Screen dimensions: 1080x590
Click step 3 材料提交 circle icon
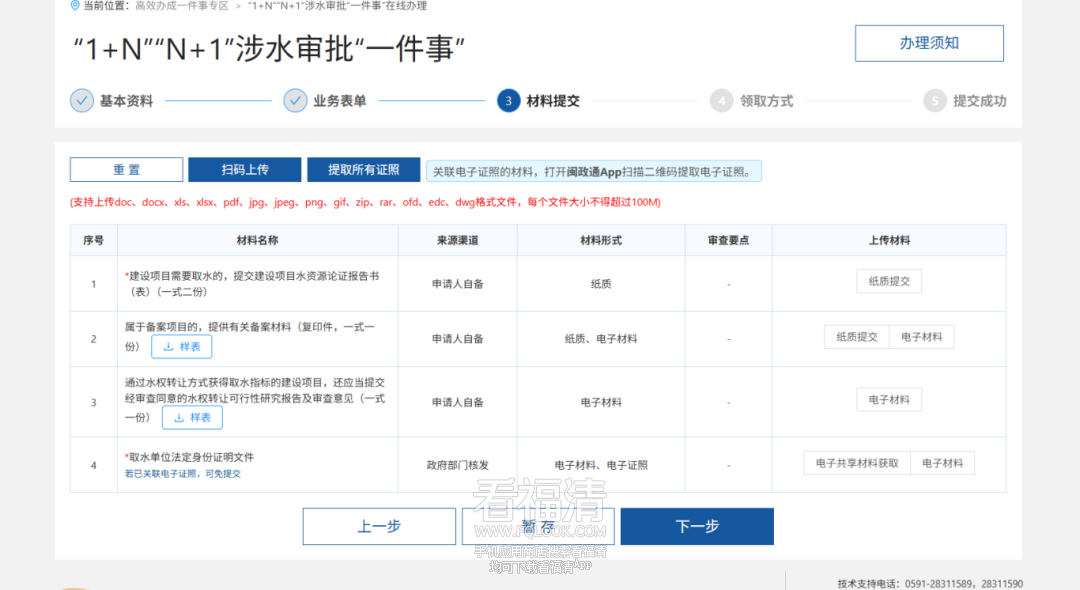508,101
